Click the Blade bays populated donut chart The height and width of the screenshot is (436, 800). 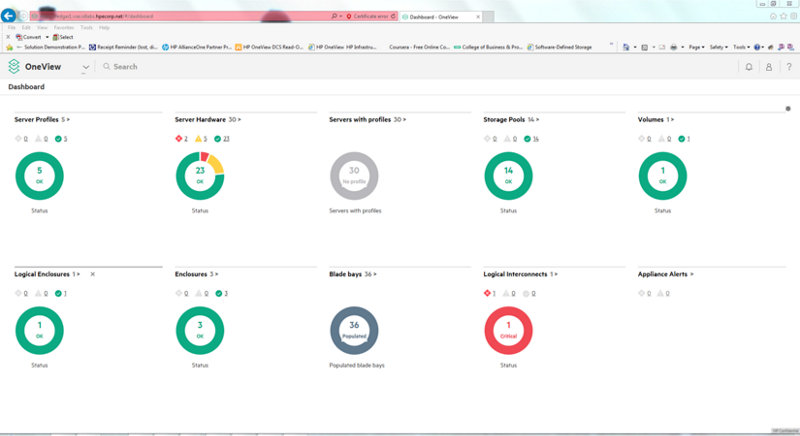[354, 331]
